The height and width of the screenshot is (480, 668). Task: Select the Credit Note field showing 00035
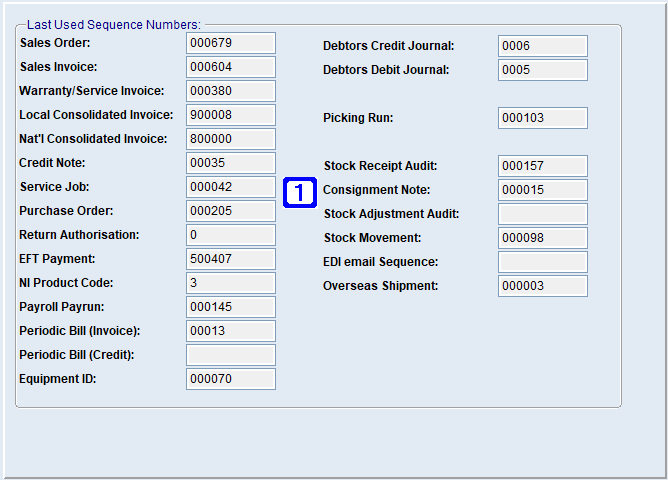pos(231,163)
